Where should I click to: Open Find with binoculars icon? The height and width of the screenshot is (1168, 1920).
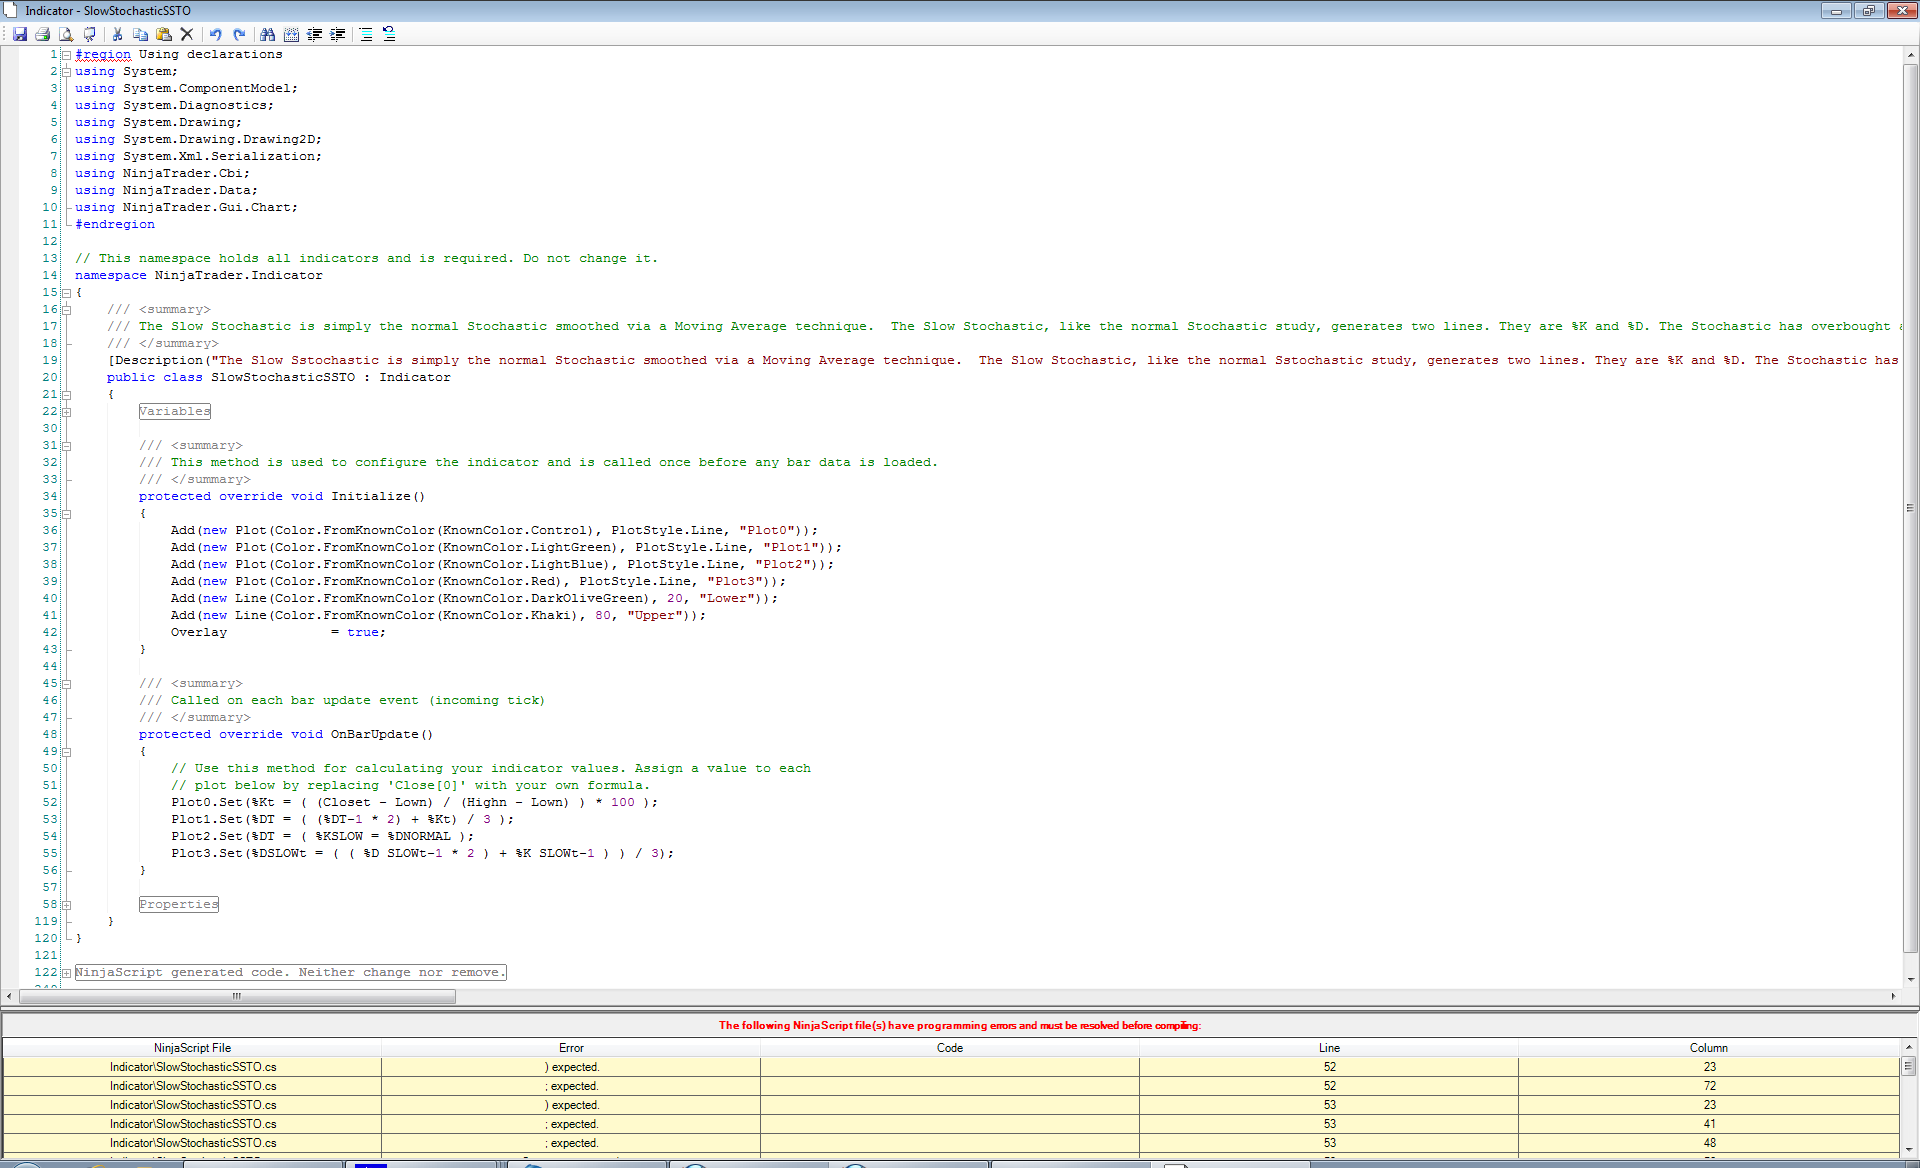[x=267, y=34]
